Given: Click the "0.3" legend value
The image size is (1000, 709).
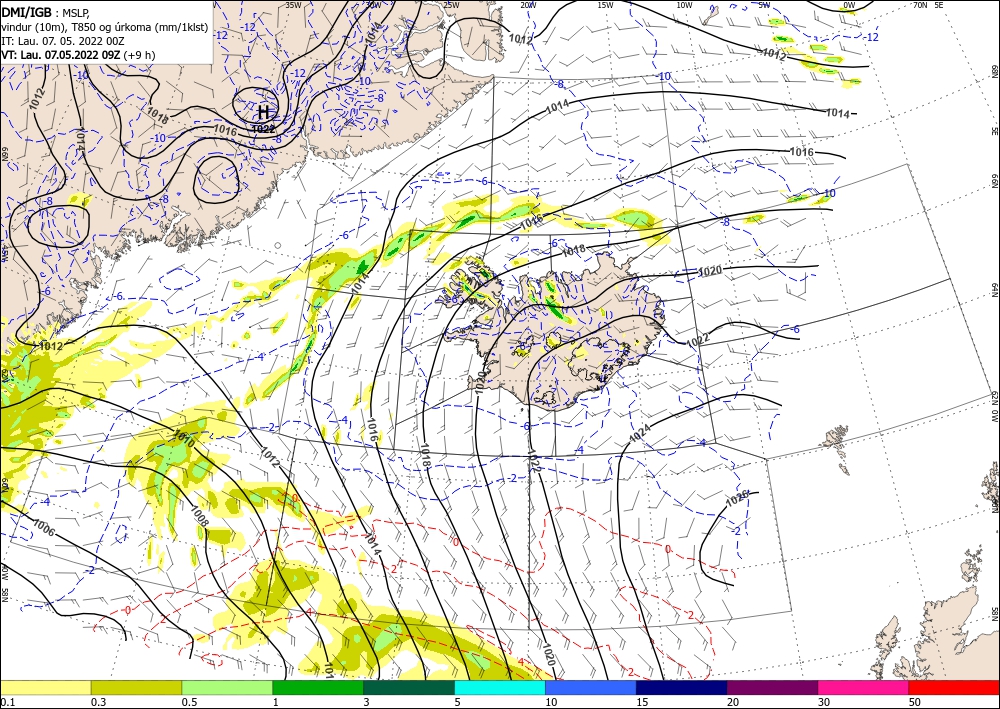Looking at the screenshot, I should (x=98, y=702).
